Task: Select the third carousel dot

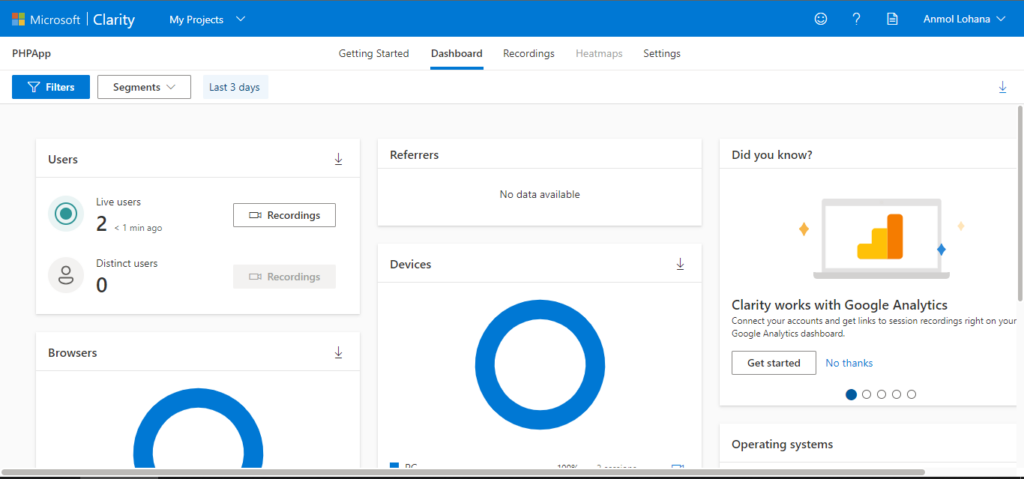Action: click(882, 394)
